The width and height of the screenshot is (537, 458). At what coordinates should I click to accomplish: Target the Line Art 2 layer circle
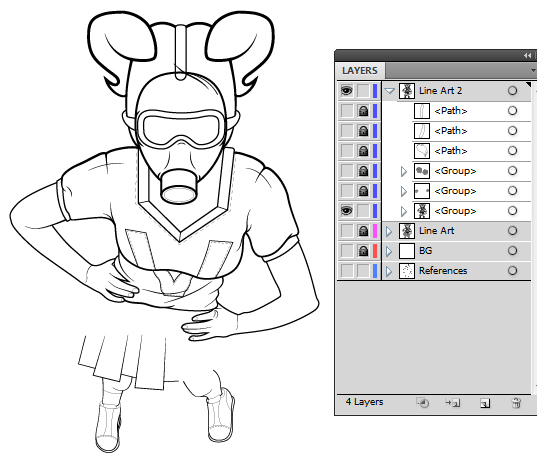pos(512,91)
